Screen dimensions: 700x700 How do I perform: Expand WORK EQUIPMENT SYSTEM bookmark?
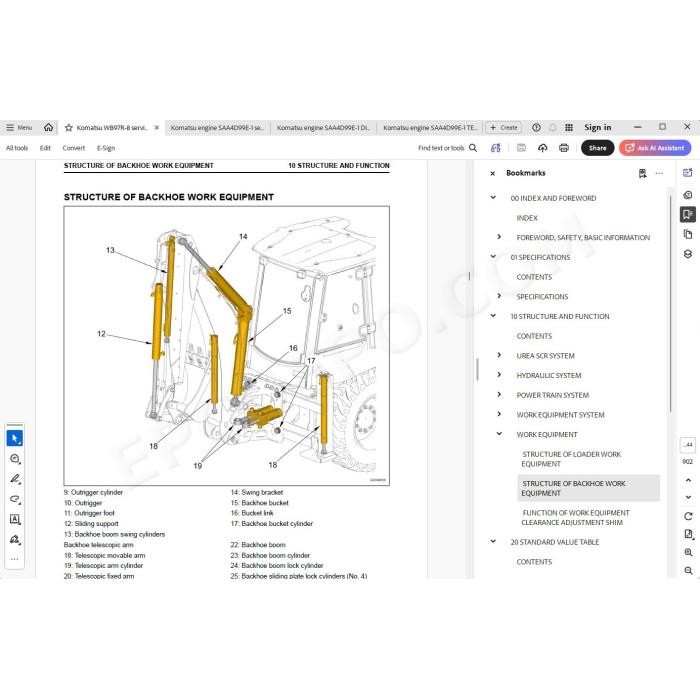[x=499, y=414]
